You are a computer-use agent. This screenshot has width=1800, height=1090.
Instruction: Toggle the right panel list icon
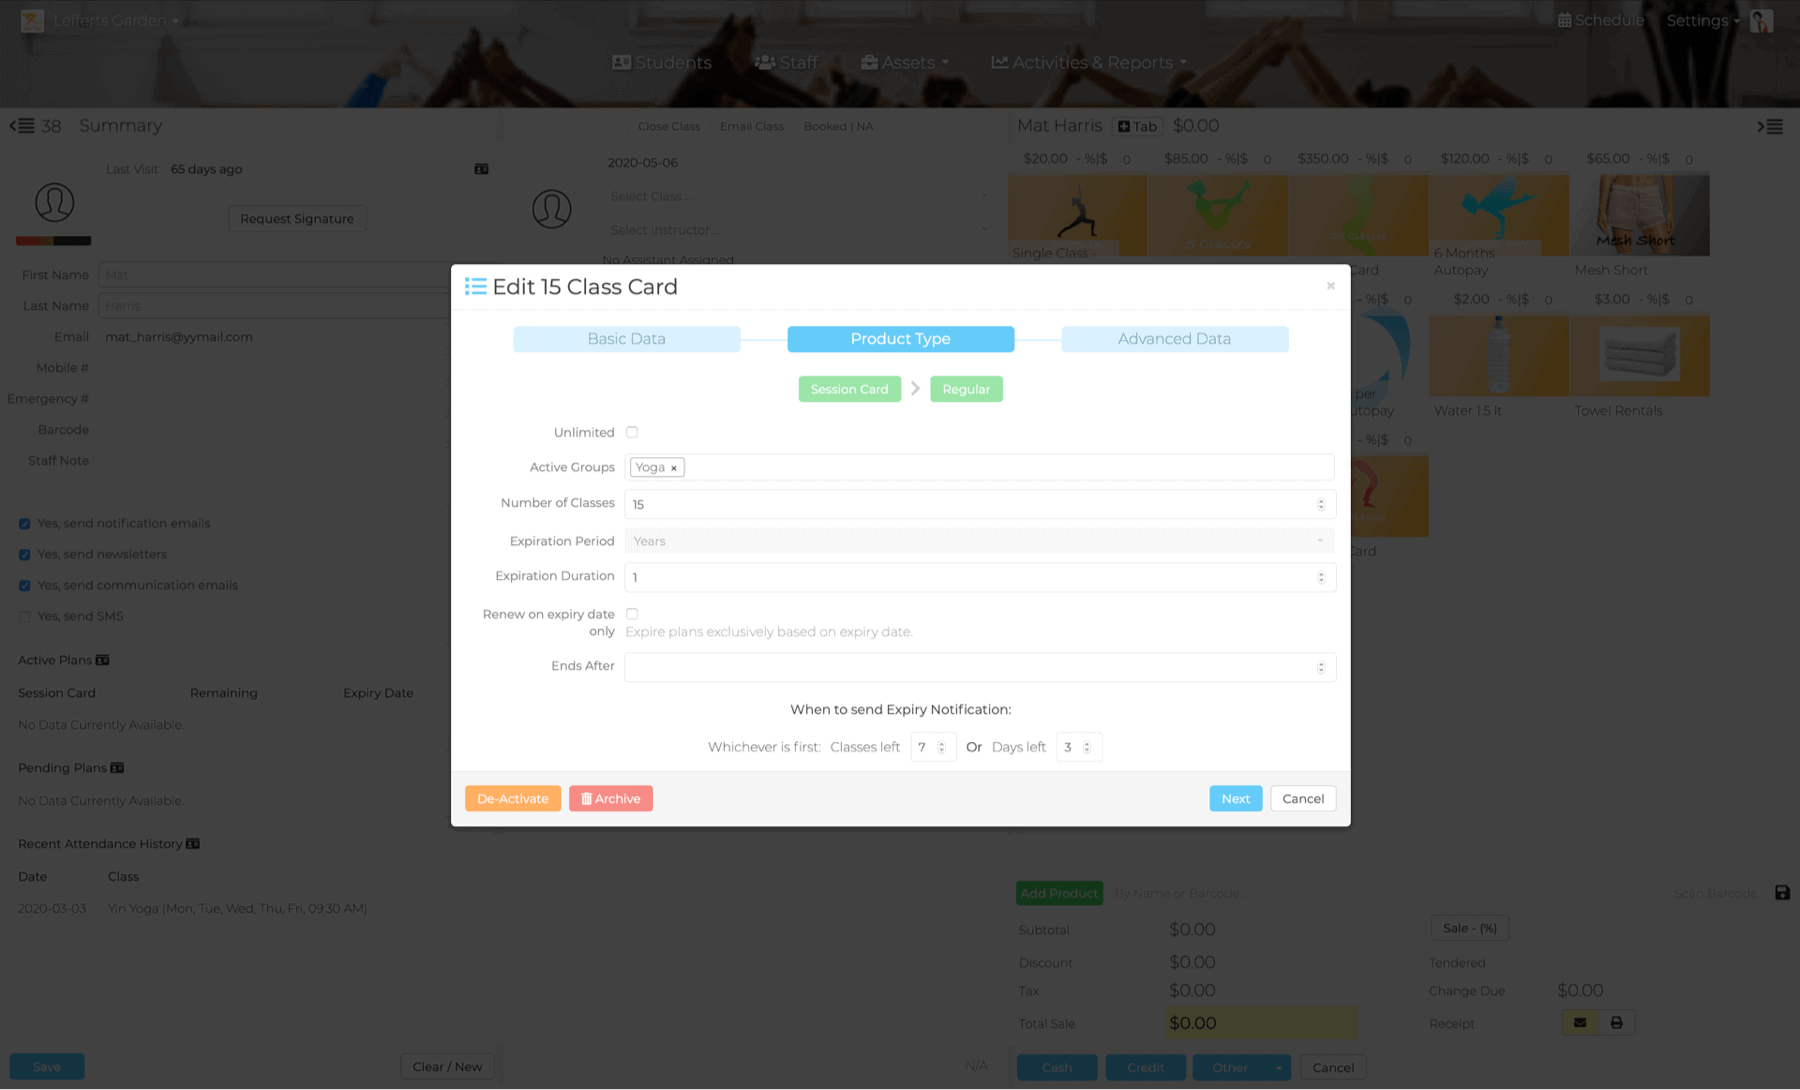click(1770, 126)
